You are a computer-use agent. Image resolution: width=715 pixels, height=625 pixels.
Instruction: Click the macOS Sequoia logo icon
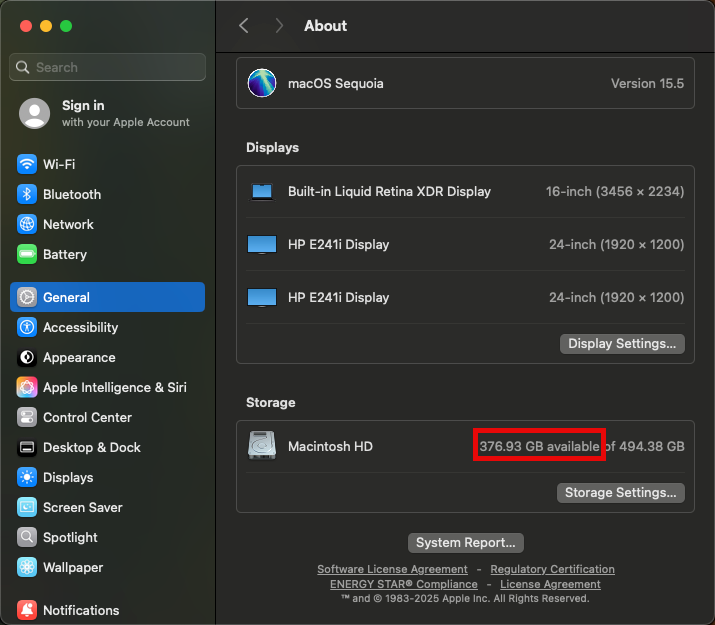click(262, 83)
